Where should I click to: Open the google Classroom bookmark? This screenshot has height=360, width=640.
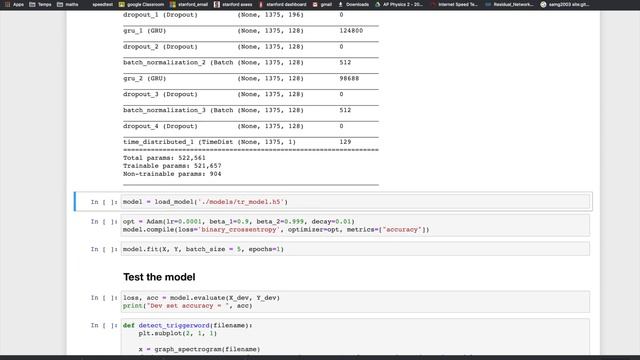[x=141, y=4]
